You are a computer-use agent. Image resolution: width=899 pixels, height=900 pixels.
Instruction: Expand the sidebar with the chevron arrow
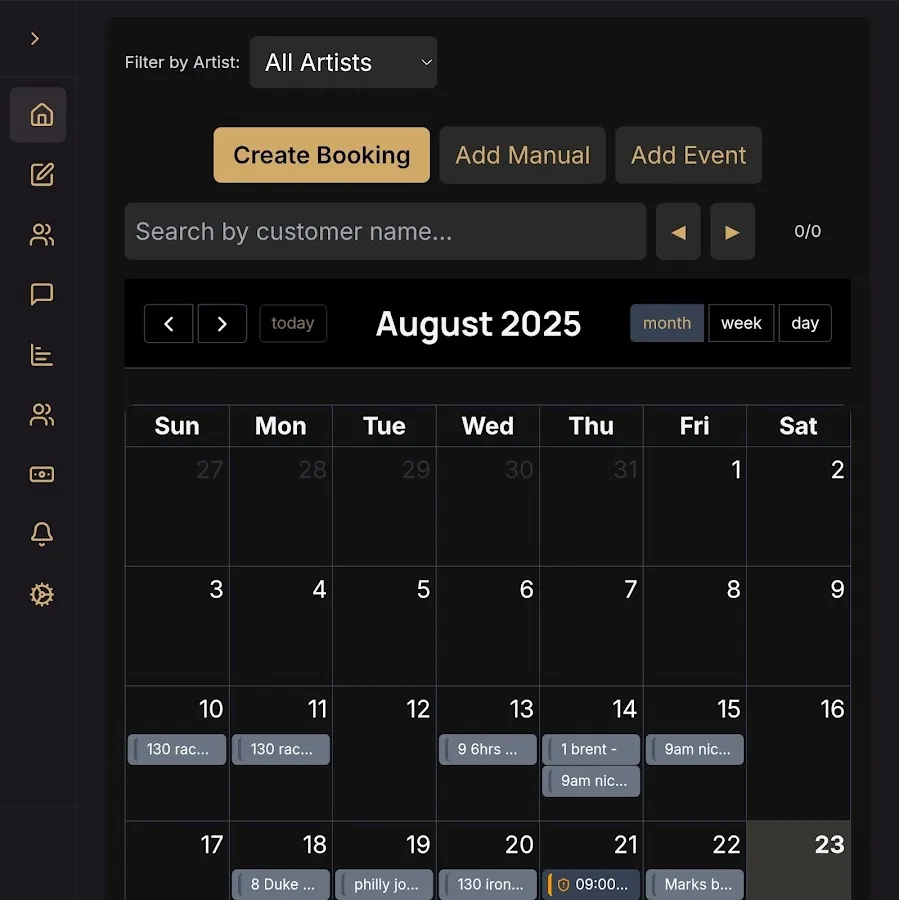coord(35,39)
